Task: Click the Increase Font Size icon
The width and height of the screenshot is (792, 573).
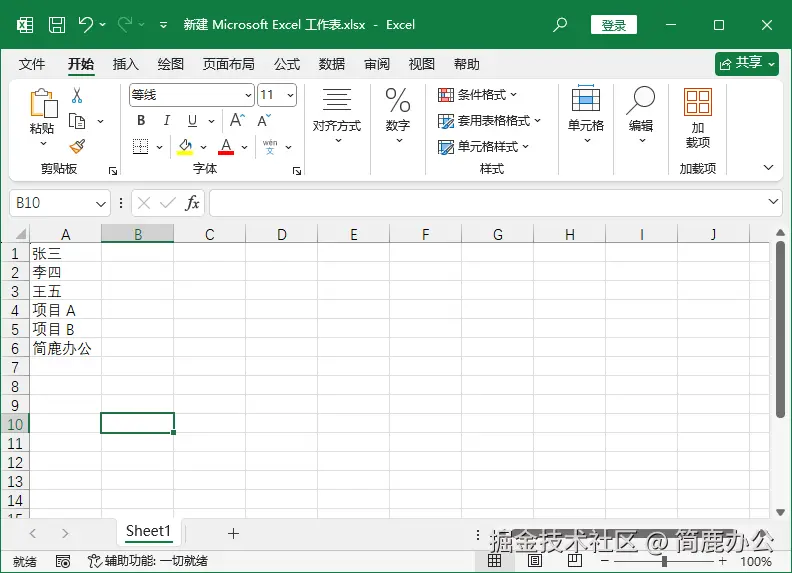Action: pos(237,120)
